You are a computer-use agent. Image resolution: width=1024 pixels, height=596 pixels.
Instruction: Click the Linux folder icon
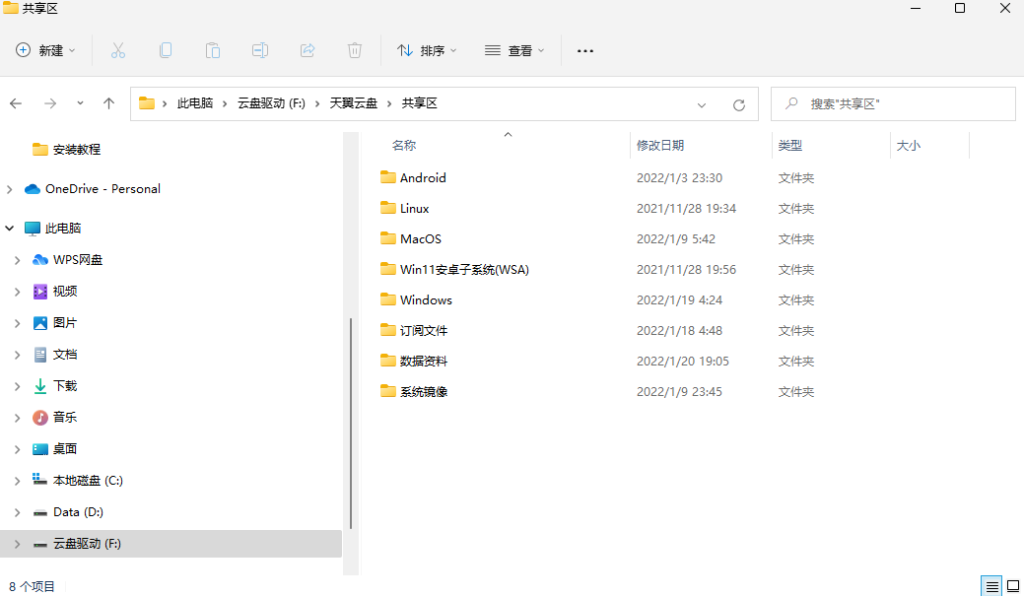coord(388,208)
